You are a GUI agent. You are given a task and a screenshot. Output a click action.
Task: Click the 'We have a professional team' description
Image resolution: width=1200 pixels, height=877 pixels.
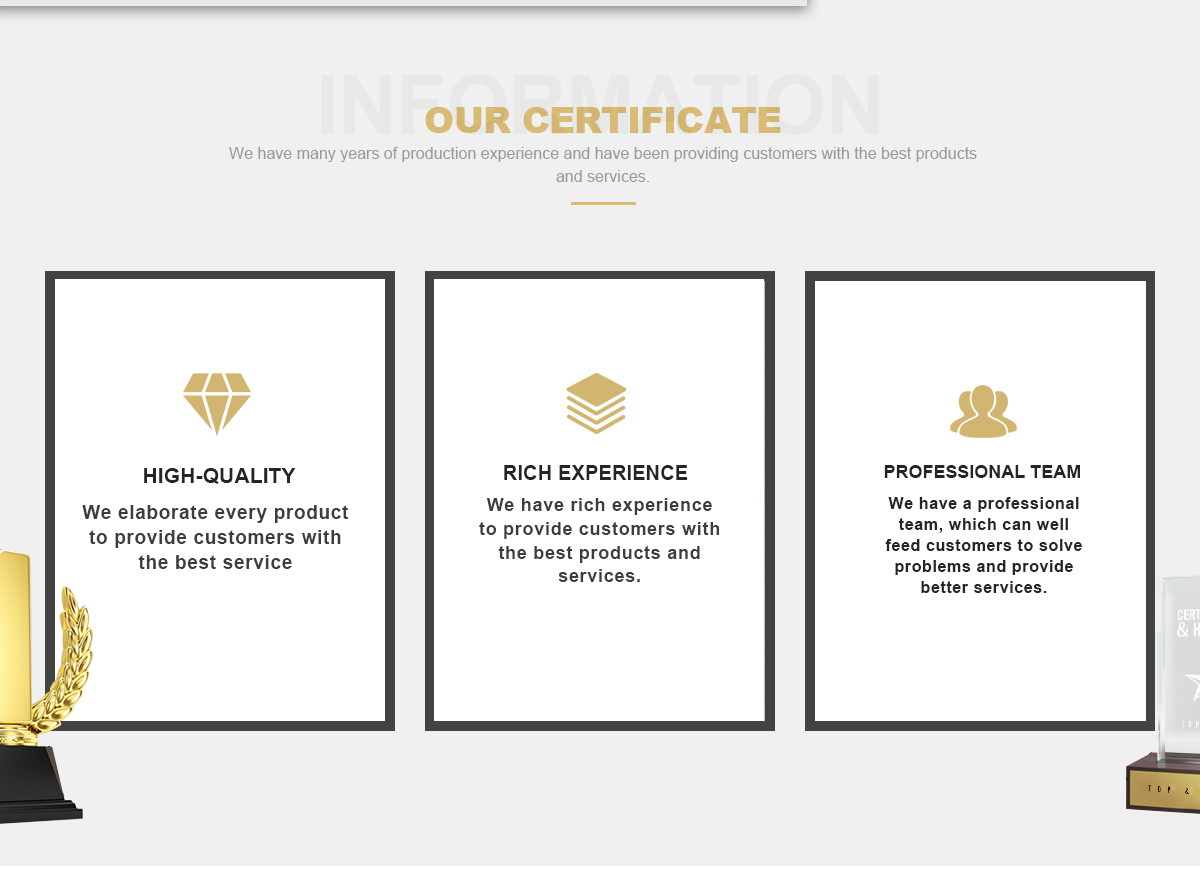983,545
